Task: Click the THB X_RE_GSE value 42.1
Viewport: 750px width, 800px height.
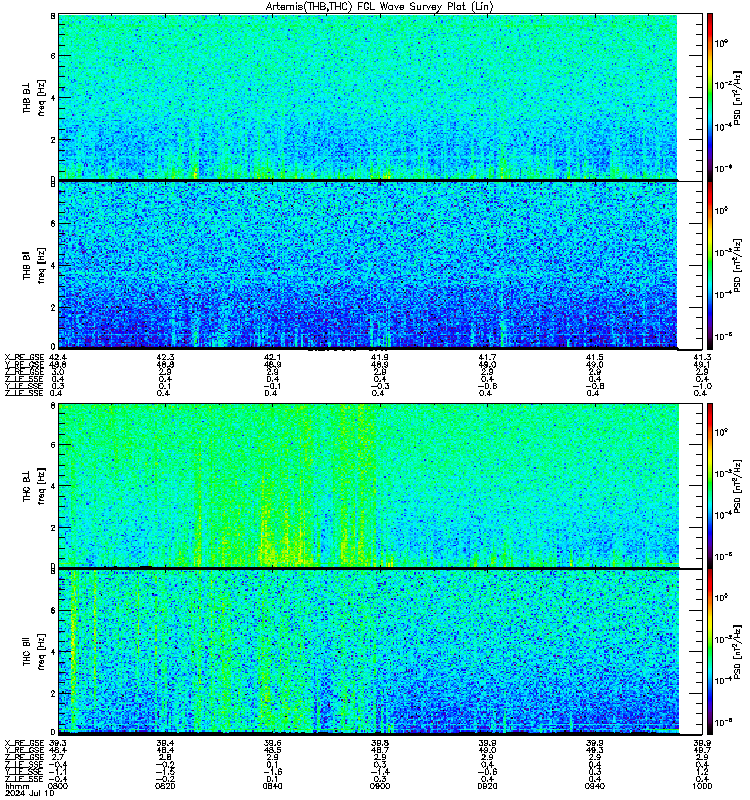Action: (x=272, y=357)
